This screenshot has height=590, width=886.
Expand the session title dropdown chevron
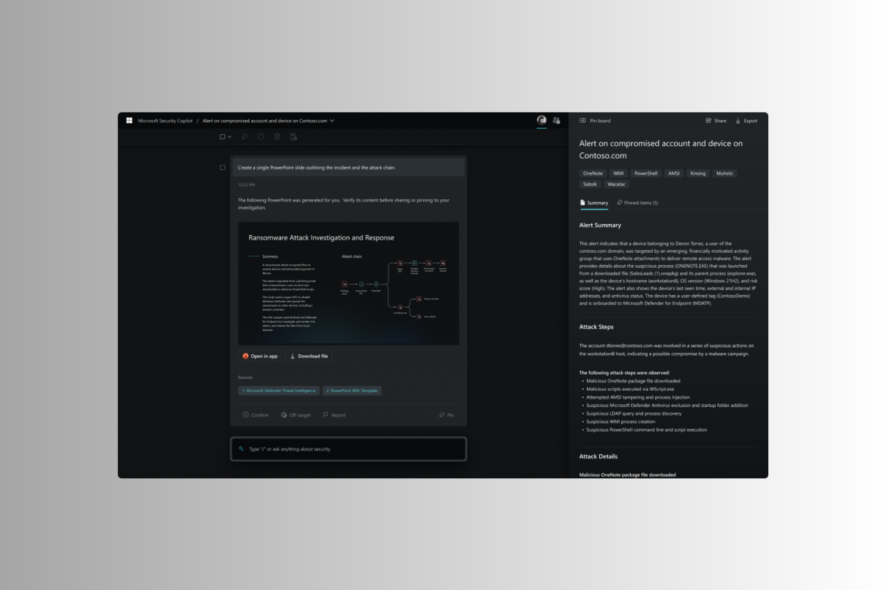click(x=332, y=120)
